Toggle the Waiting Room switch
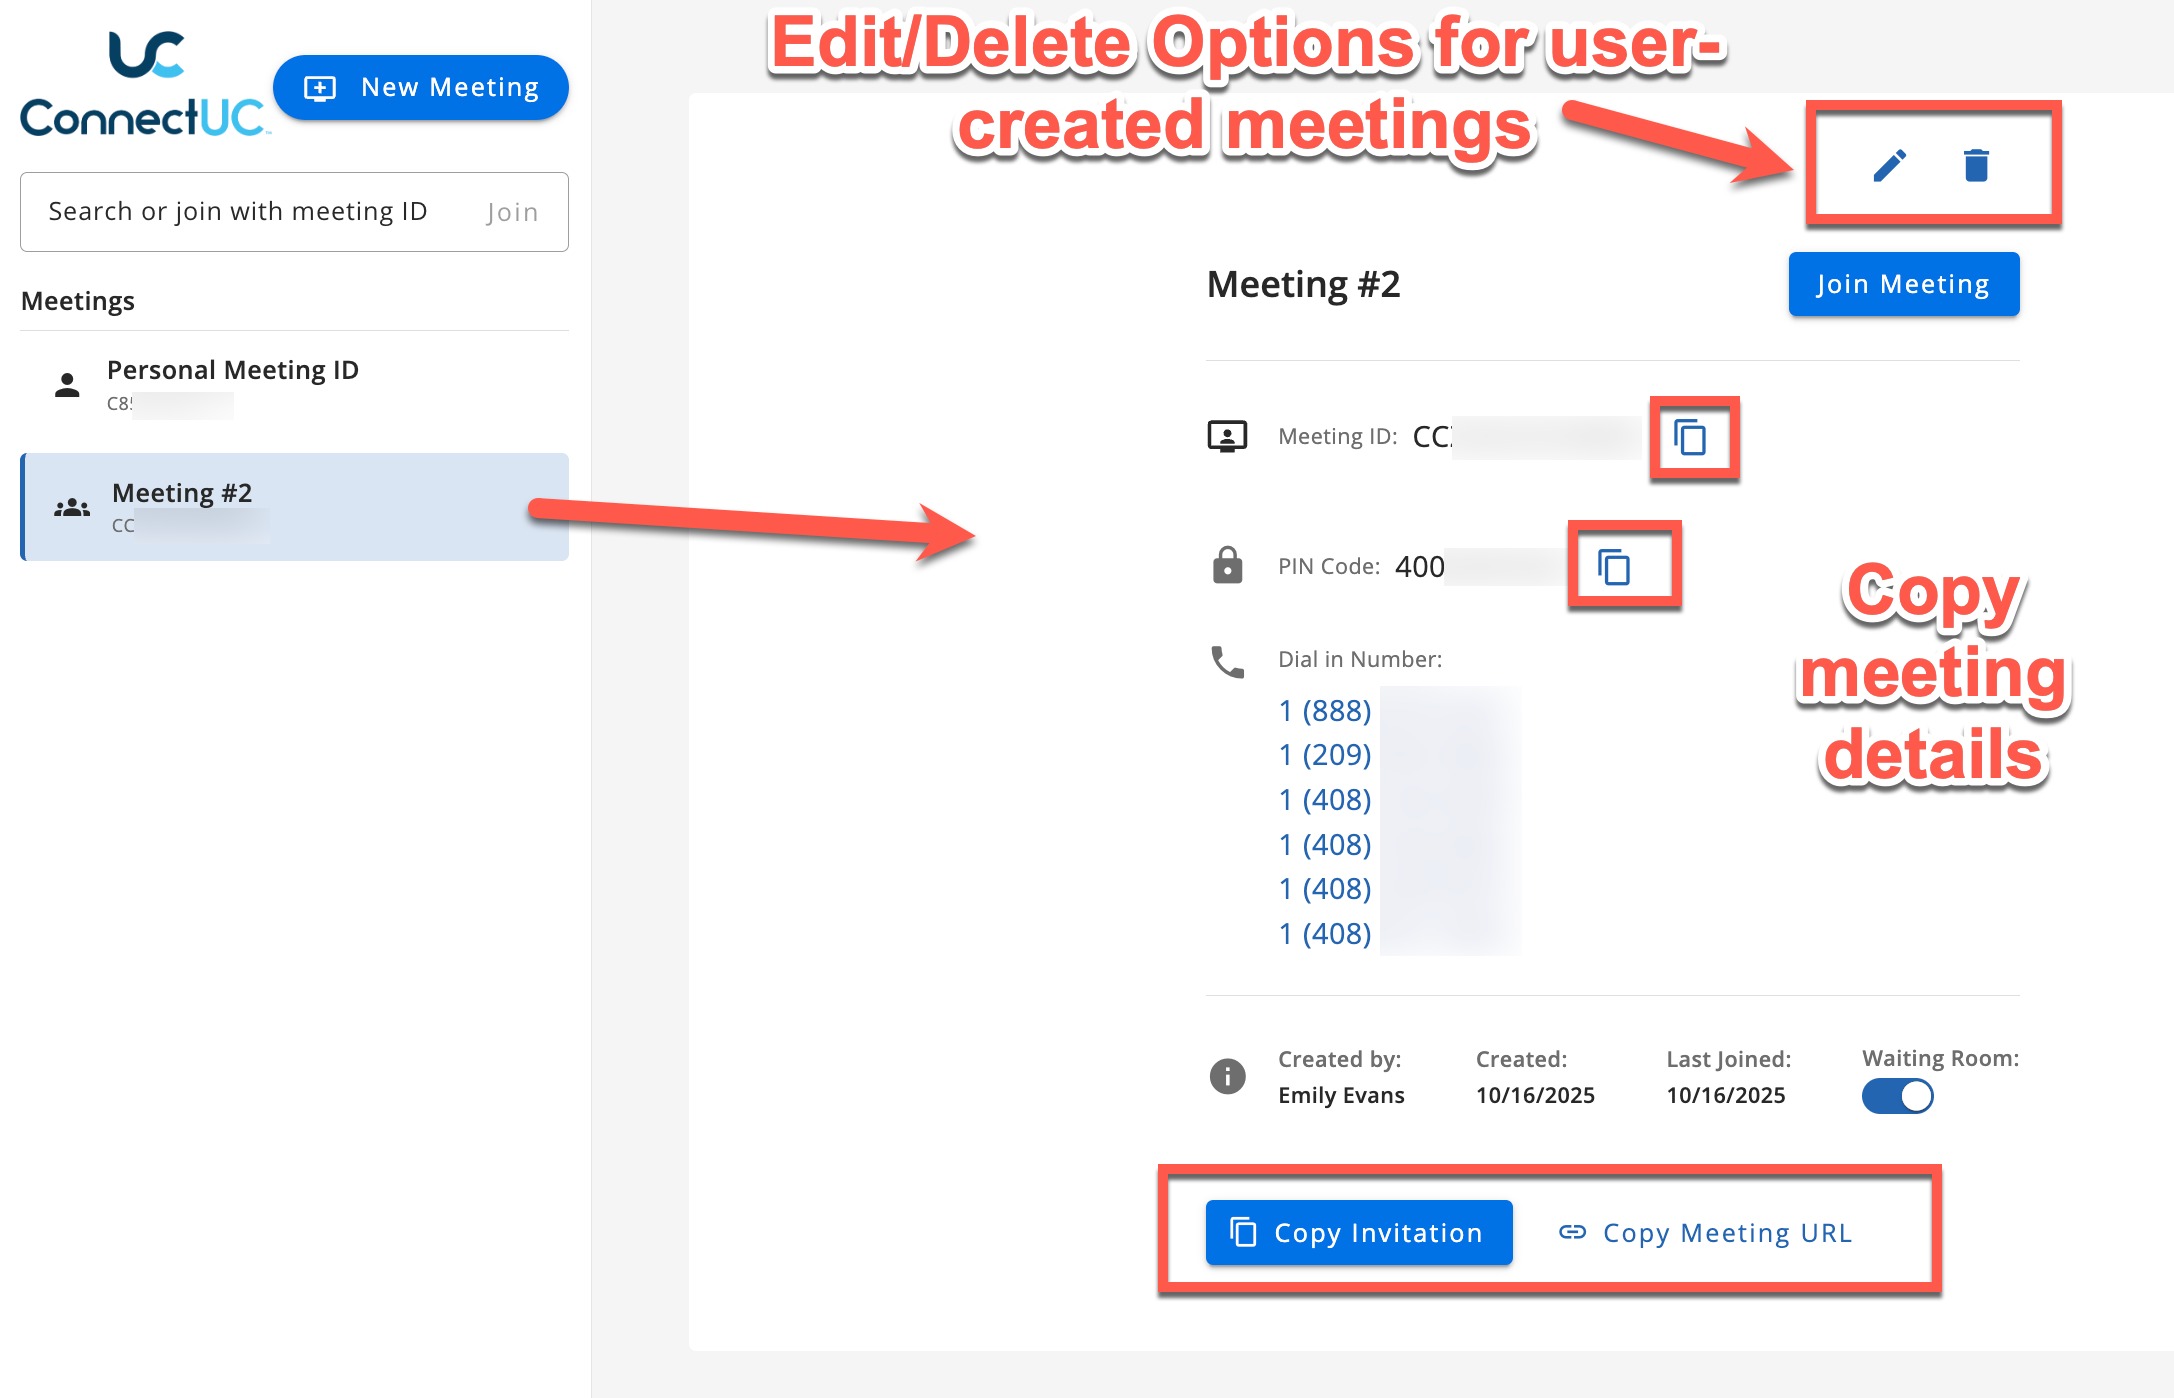The height and width of the screenshot is (1398, 2174). pyautogui.click(x=1897, y=1096)
